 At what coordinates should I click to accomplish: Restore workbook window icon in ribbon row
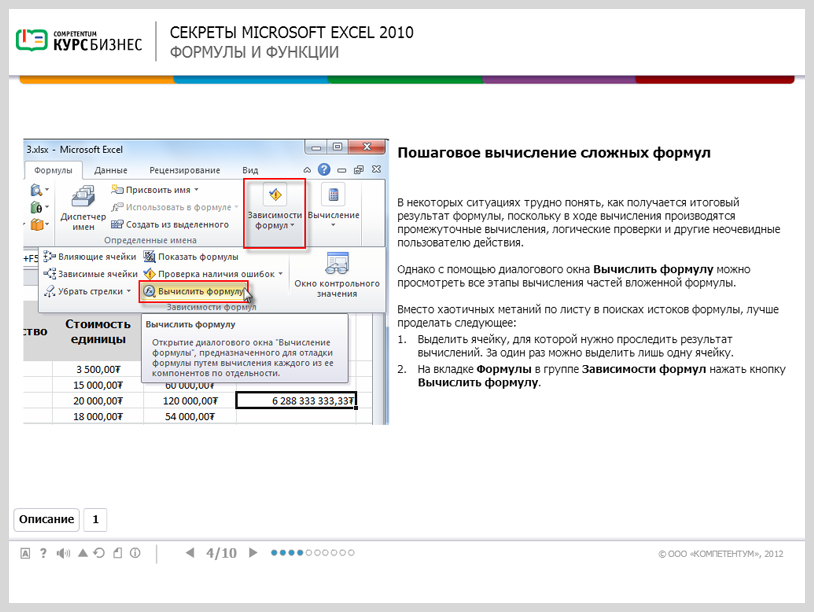(359, 170)
